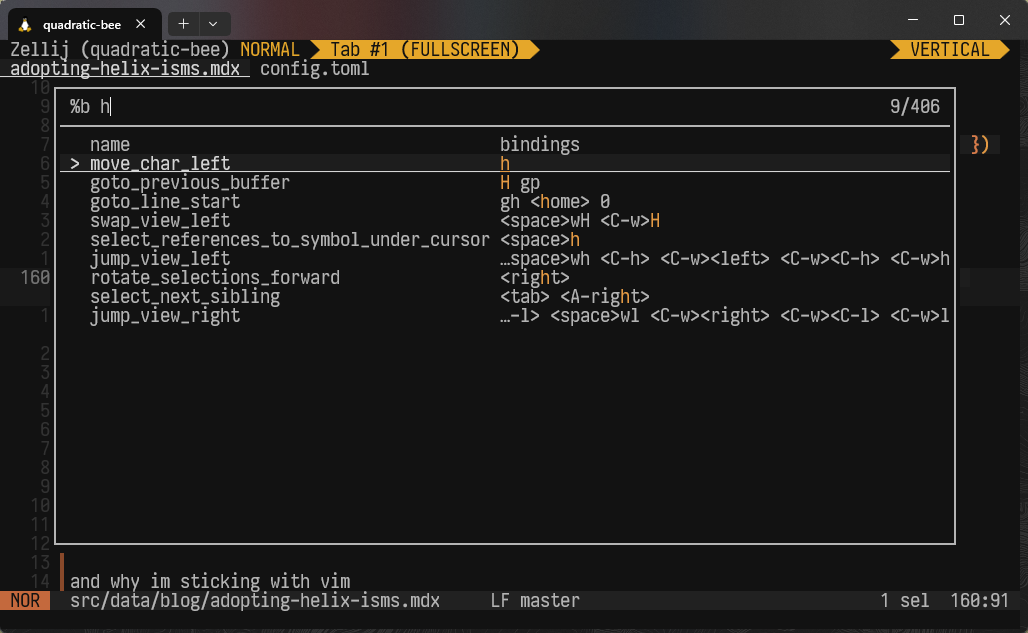Click the '<tab> <A-right>' binding

pyautogui.click(x=574, y=296)
